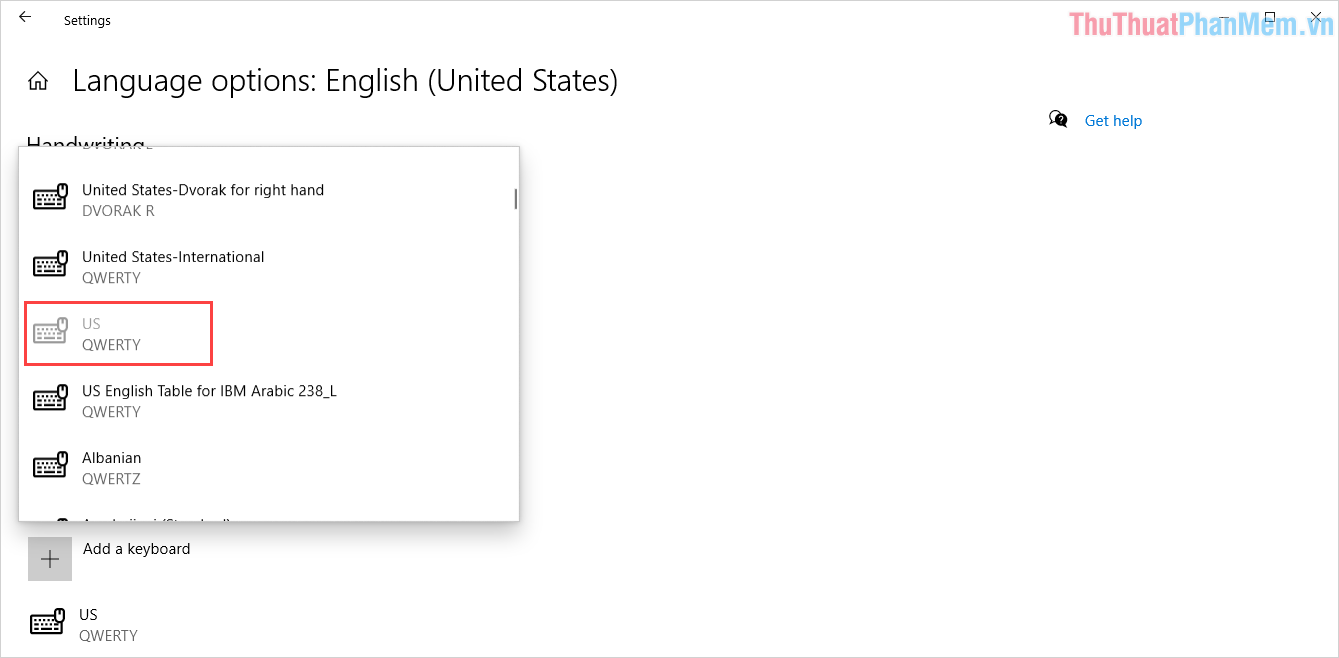Click the plus icon to Add a keyboard
This screenshot has height=658, width=1339.
pos(50,558)
